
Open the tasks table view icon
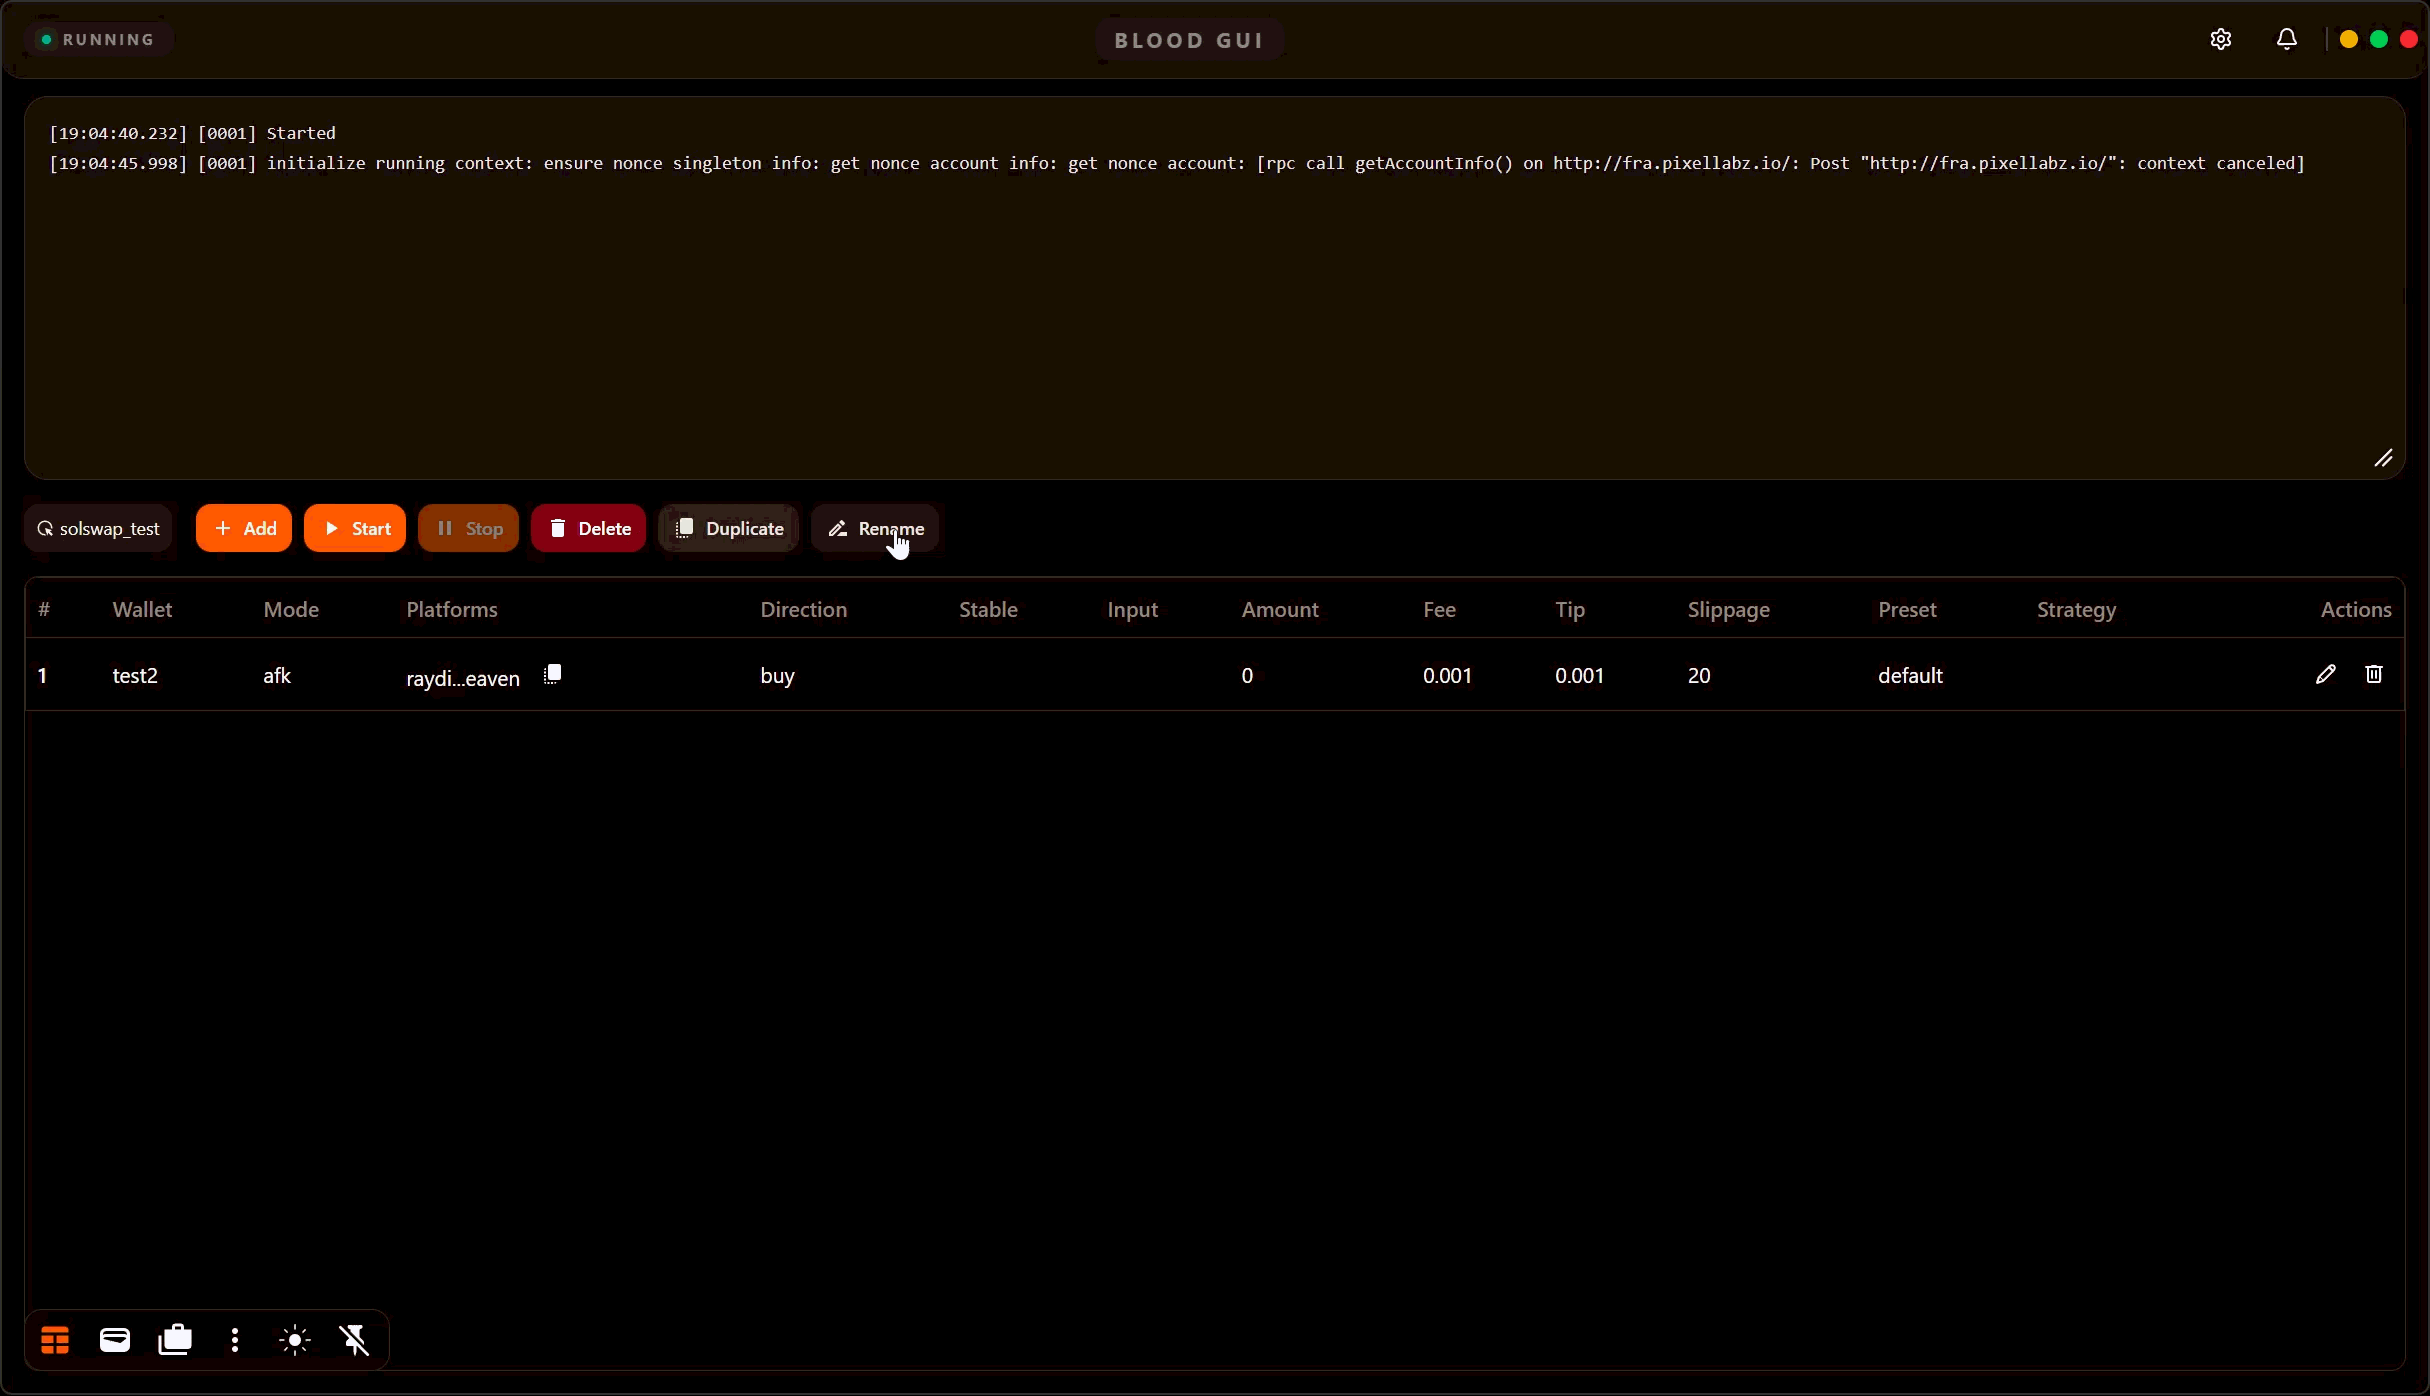[x=55, y=1340]
